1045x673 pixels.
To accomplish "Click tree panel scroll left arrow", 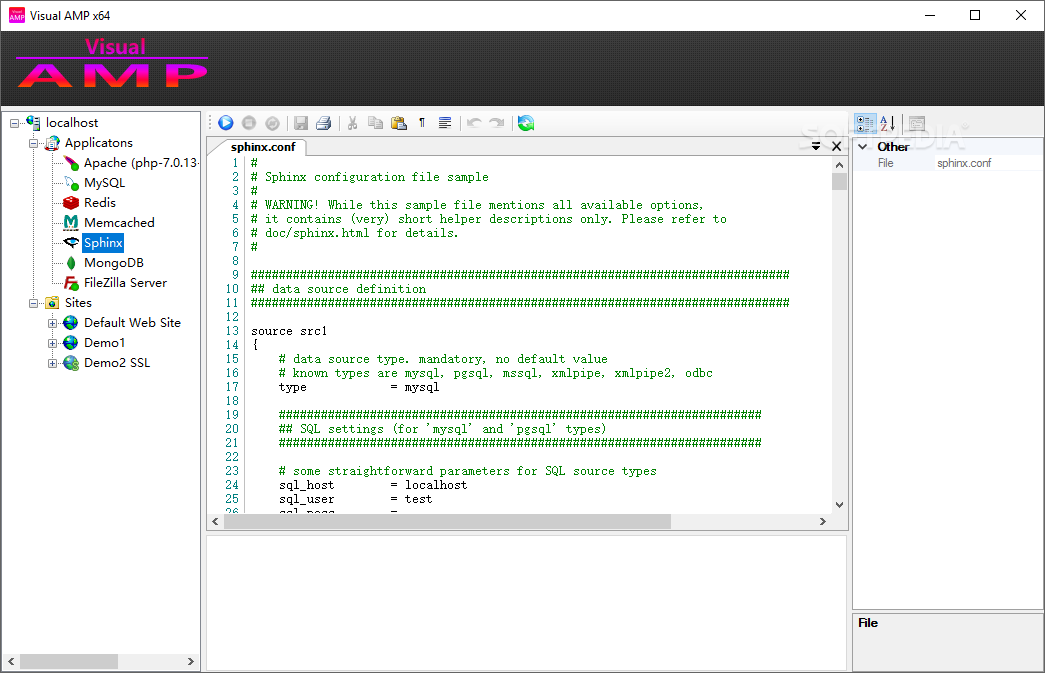I will tap(11, 662).
